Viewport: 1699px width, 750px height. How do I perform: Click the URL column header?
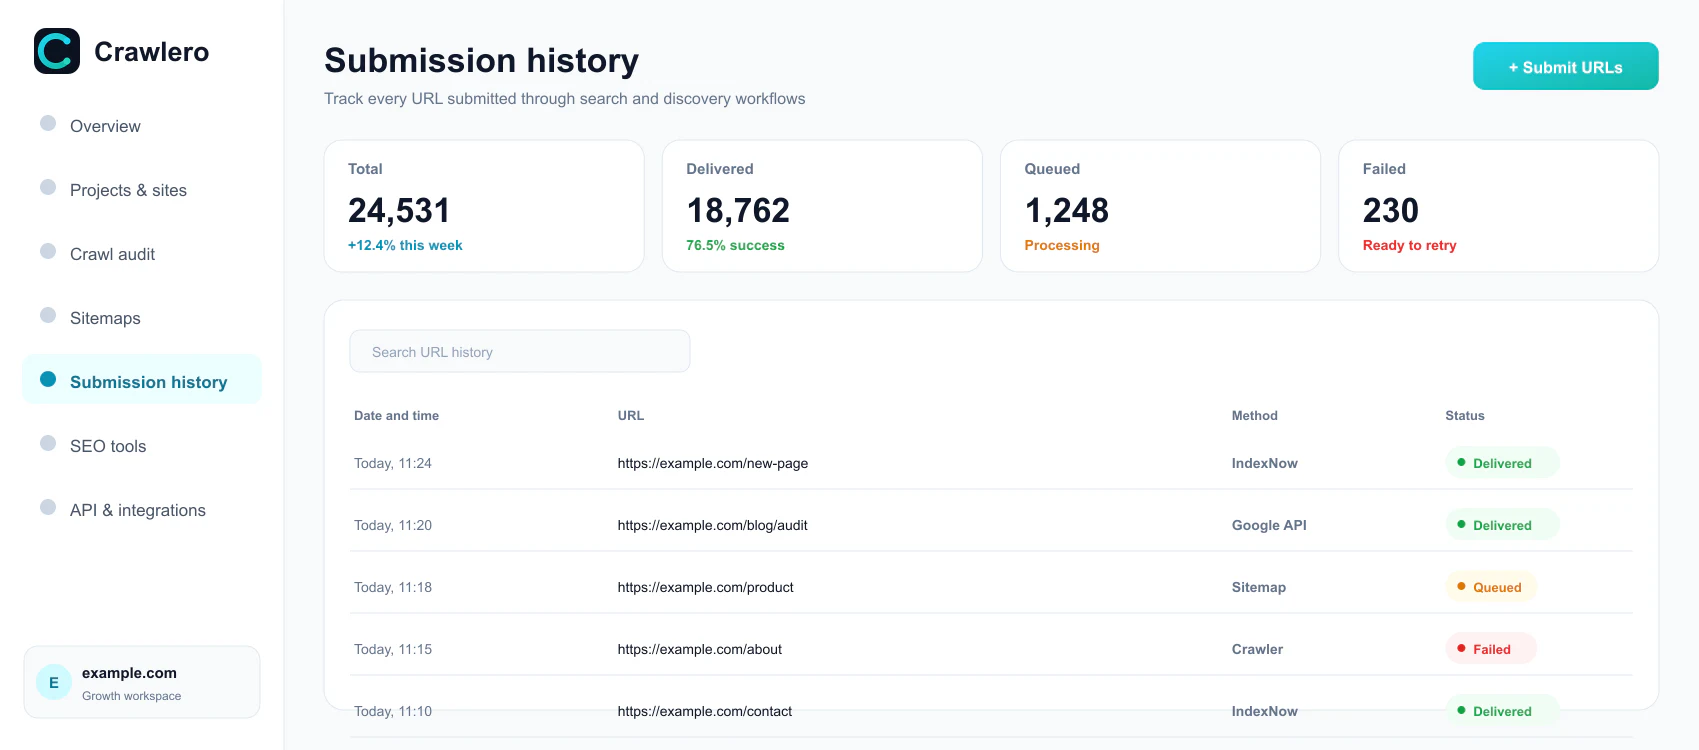pos(630,415)
